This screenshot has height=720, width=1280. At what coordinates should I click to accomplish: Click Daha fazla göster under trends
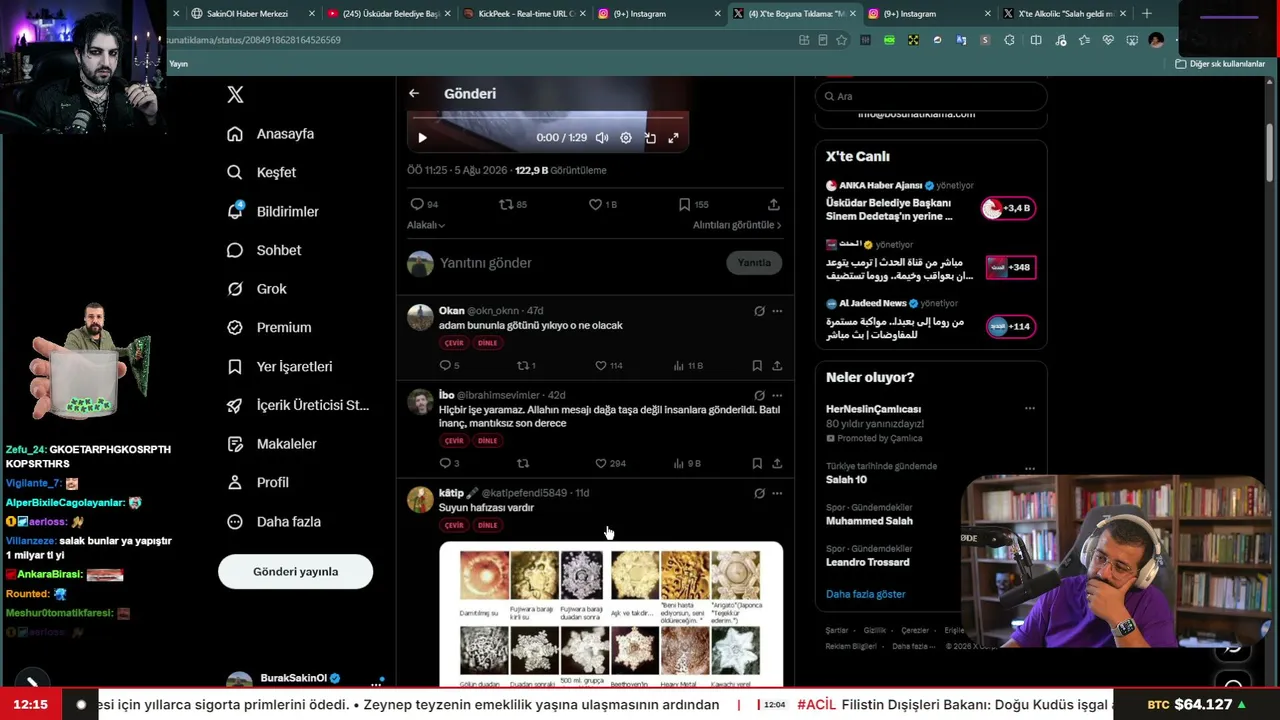point(866,594)
